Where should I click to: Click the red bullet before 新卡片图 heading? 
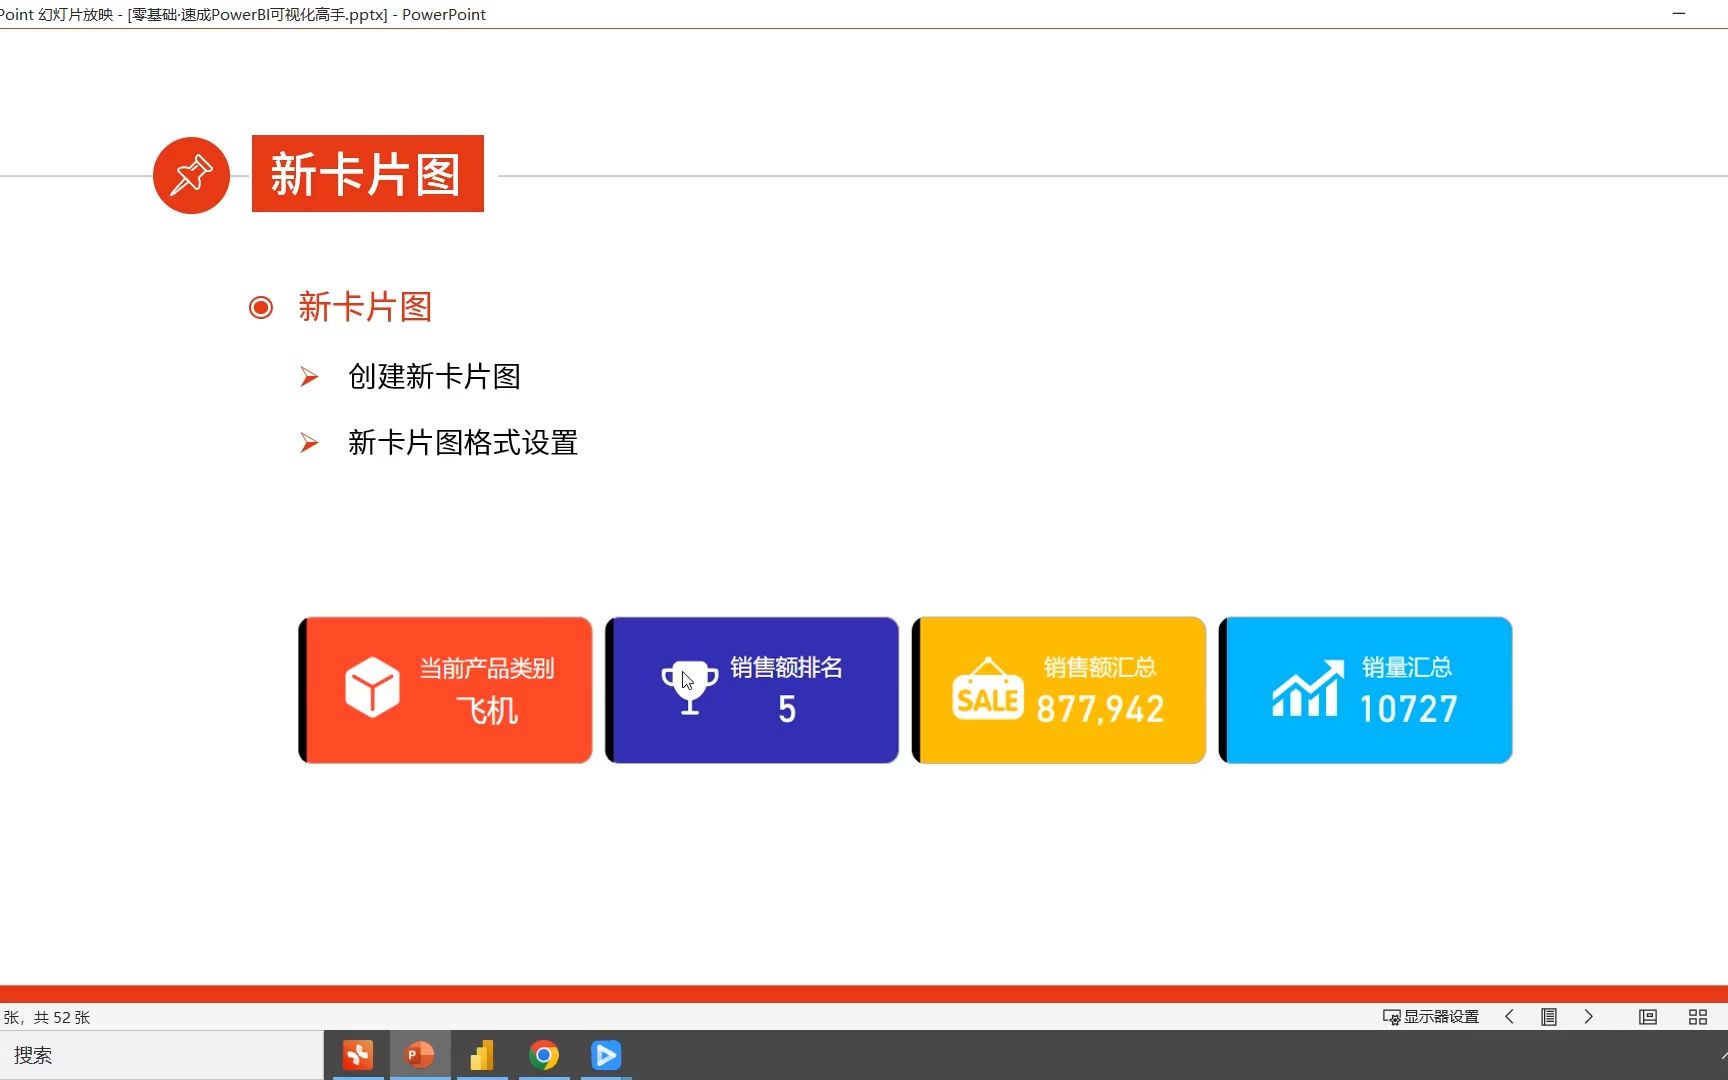tap(261, 307)
